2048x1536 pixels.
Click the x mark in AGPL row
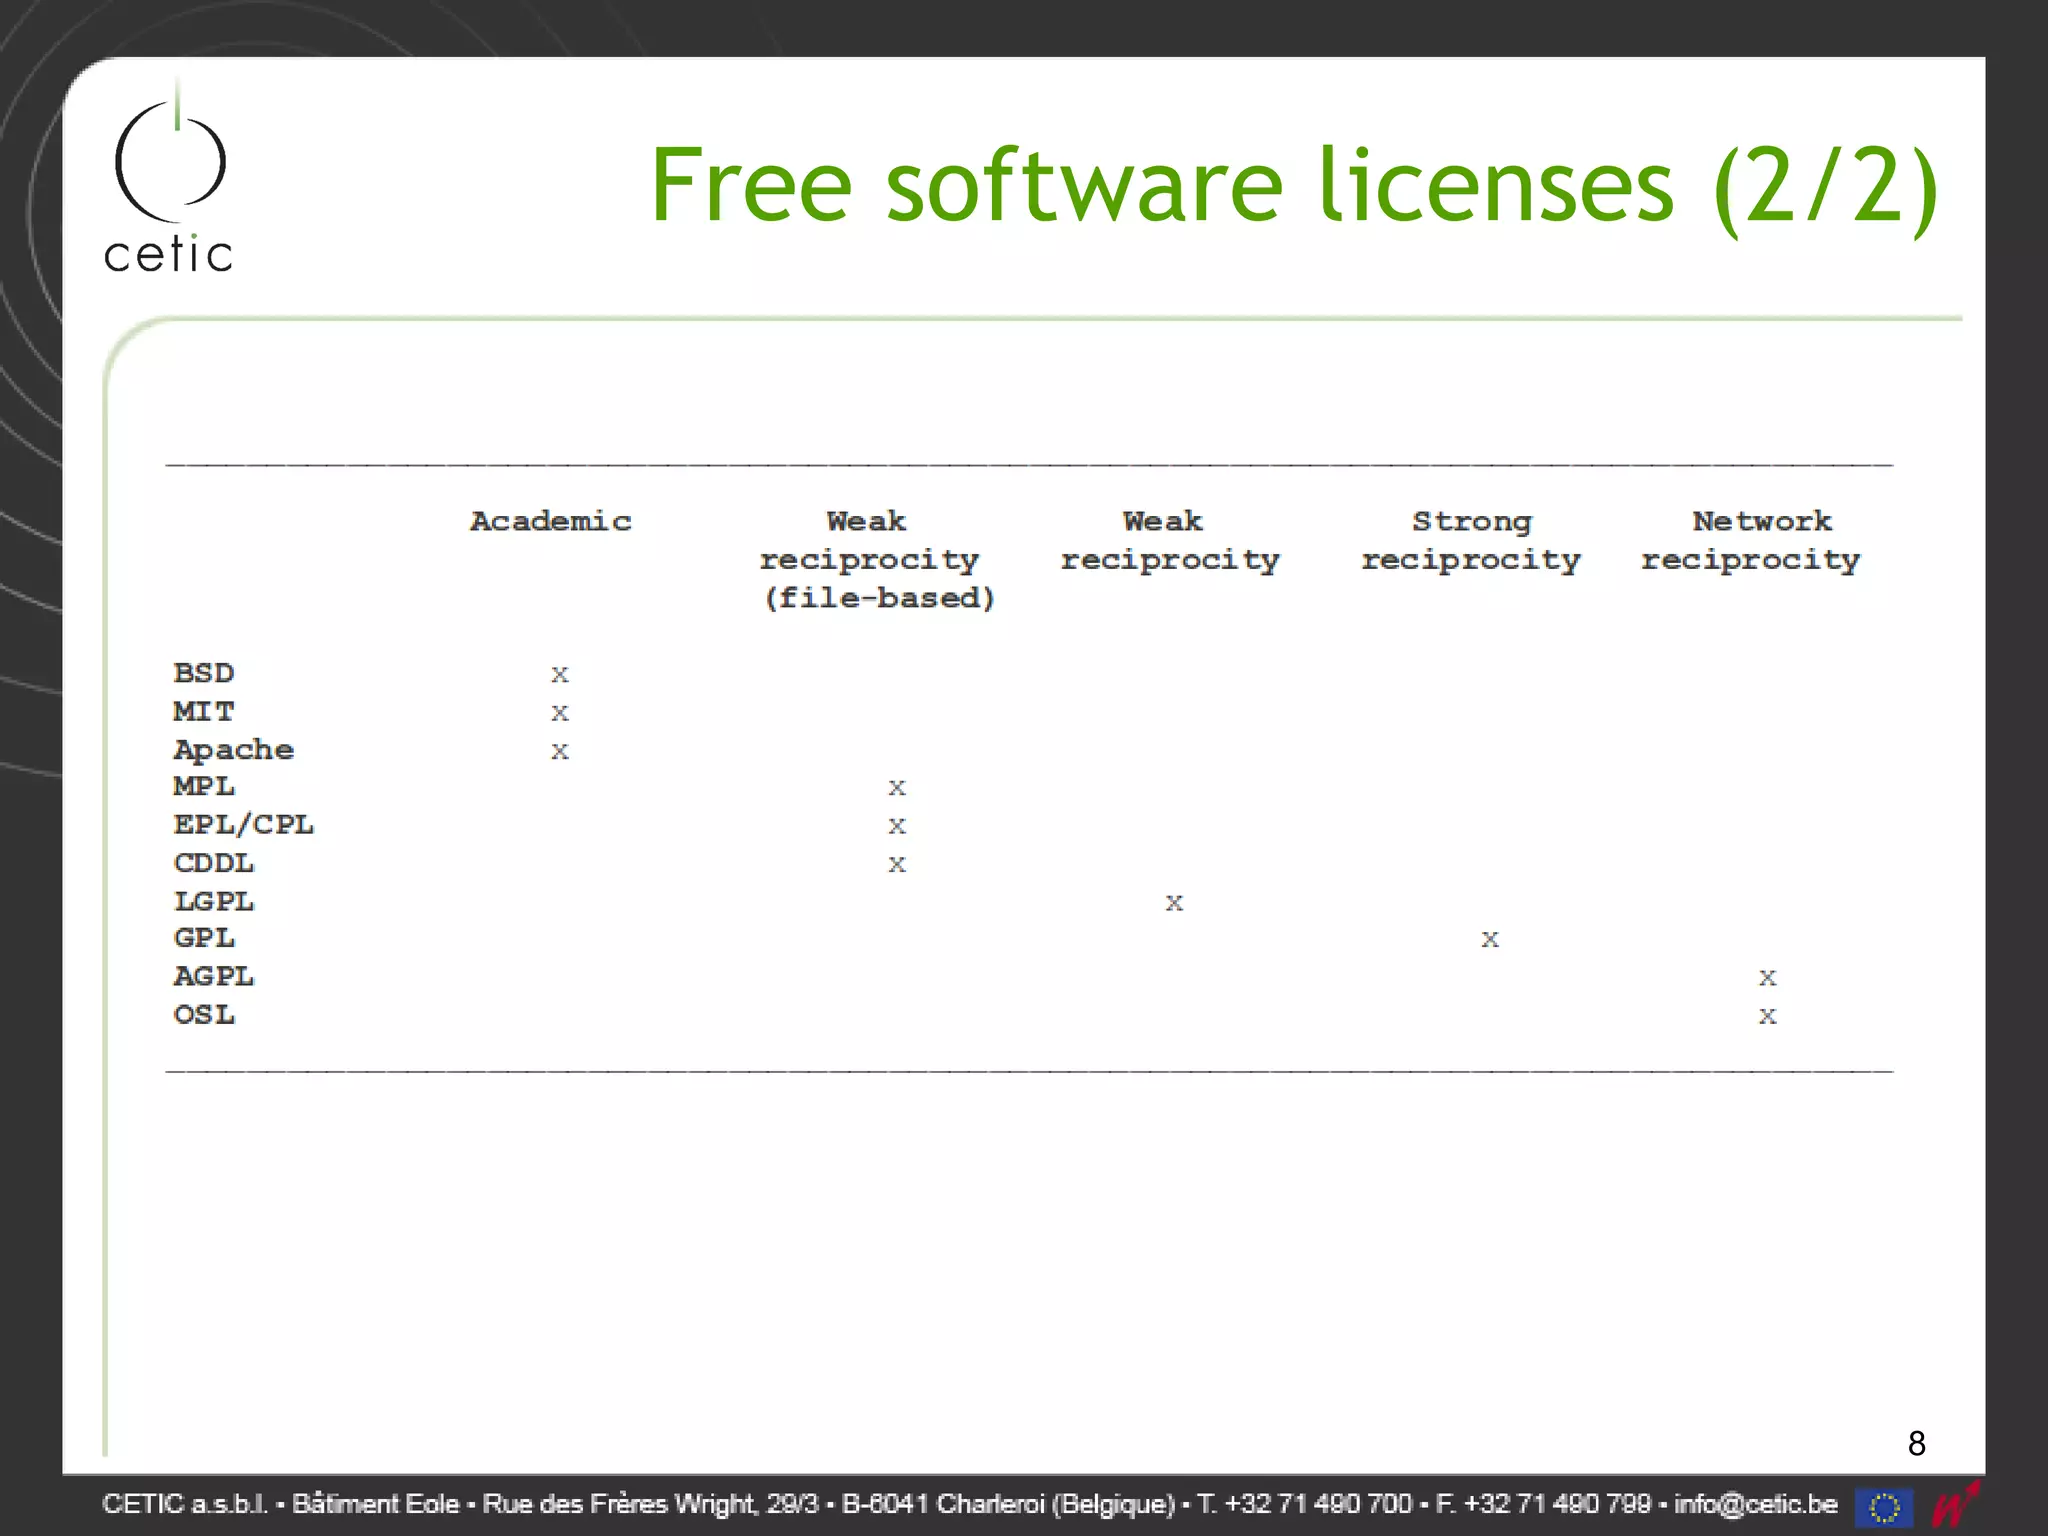[x=1767, y=978]
